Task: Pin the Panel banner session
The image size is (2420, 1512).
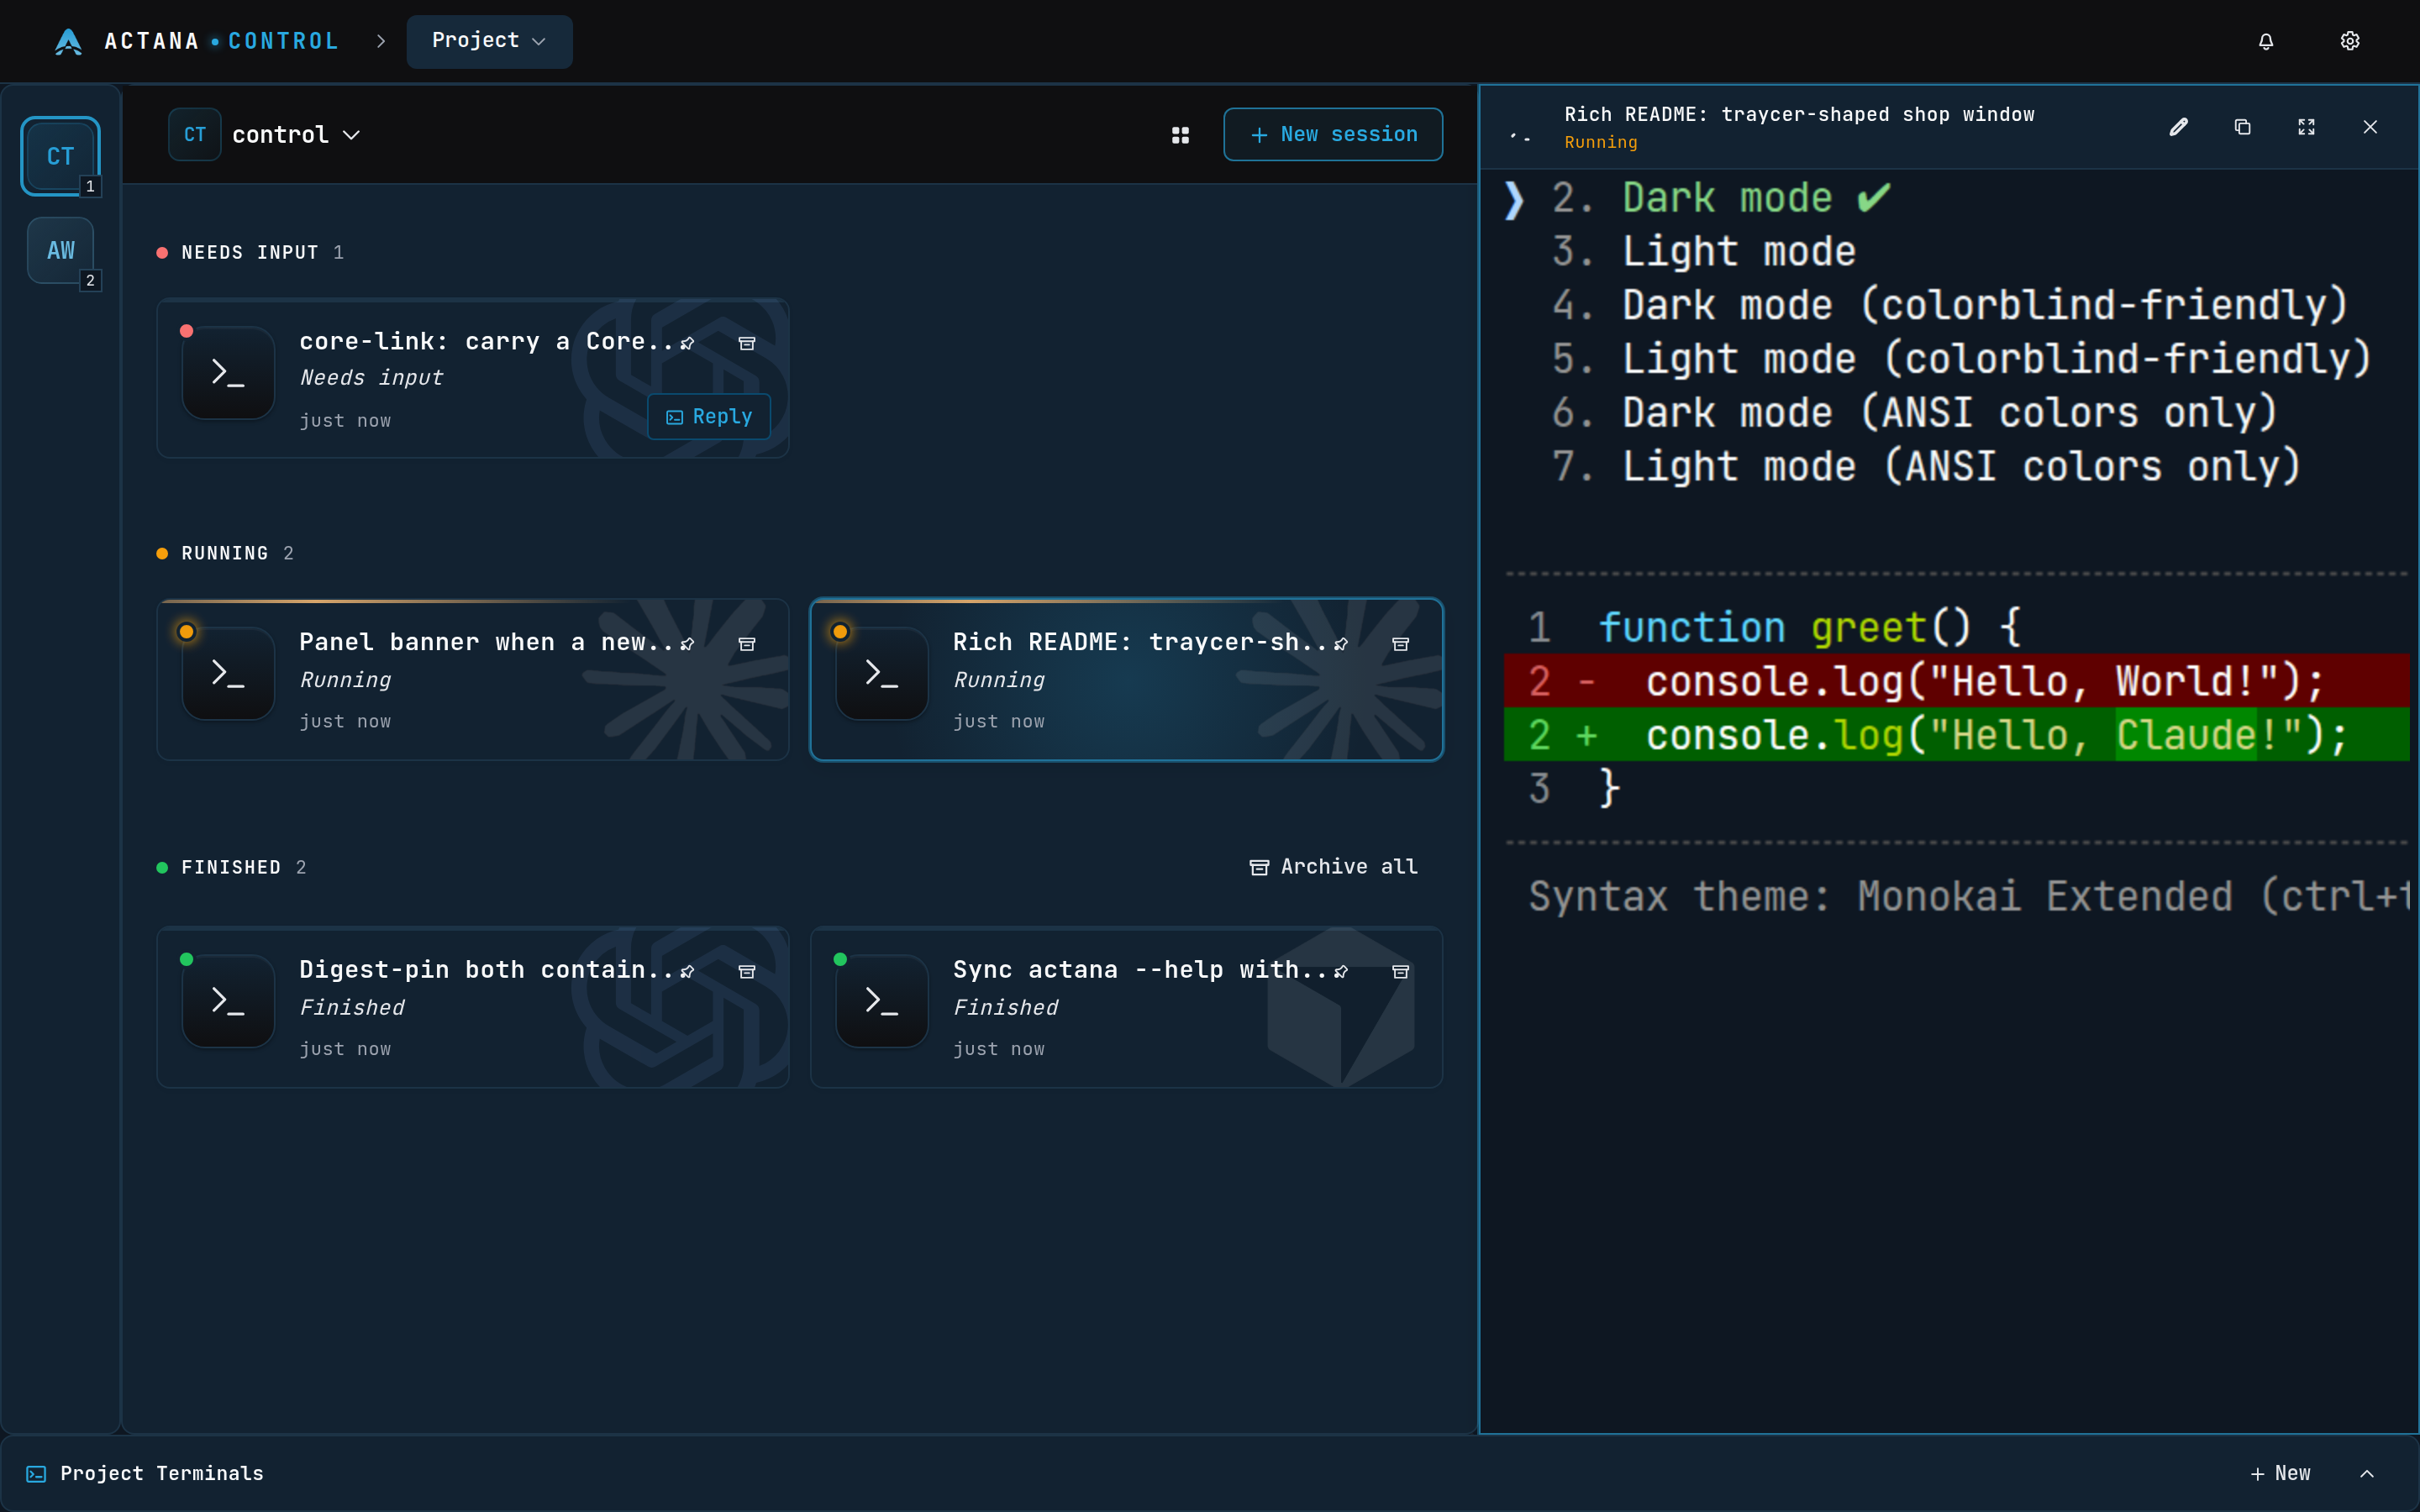Action: [x=688, y=644]
